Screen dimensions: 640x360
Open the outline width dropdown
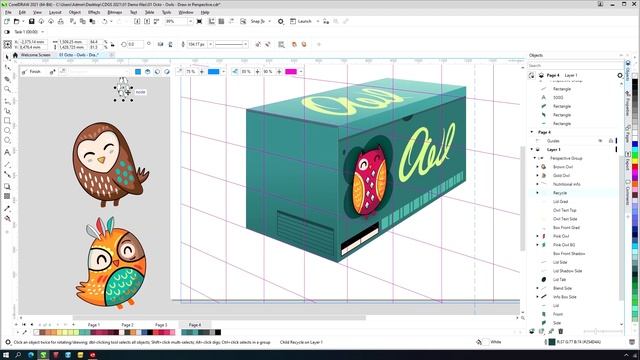tap(210, 44)
